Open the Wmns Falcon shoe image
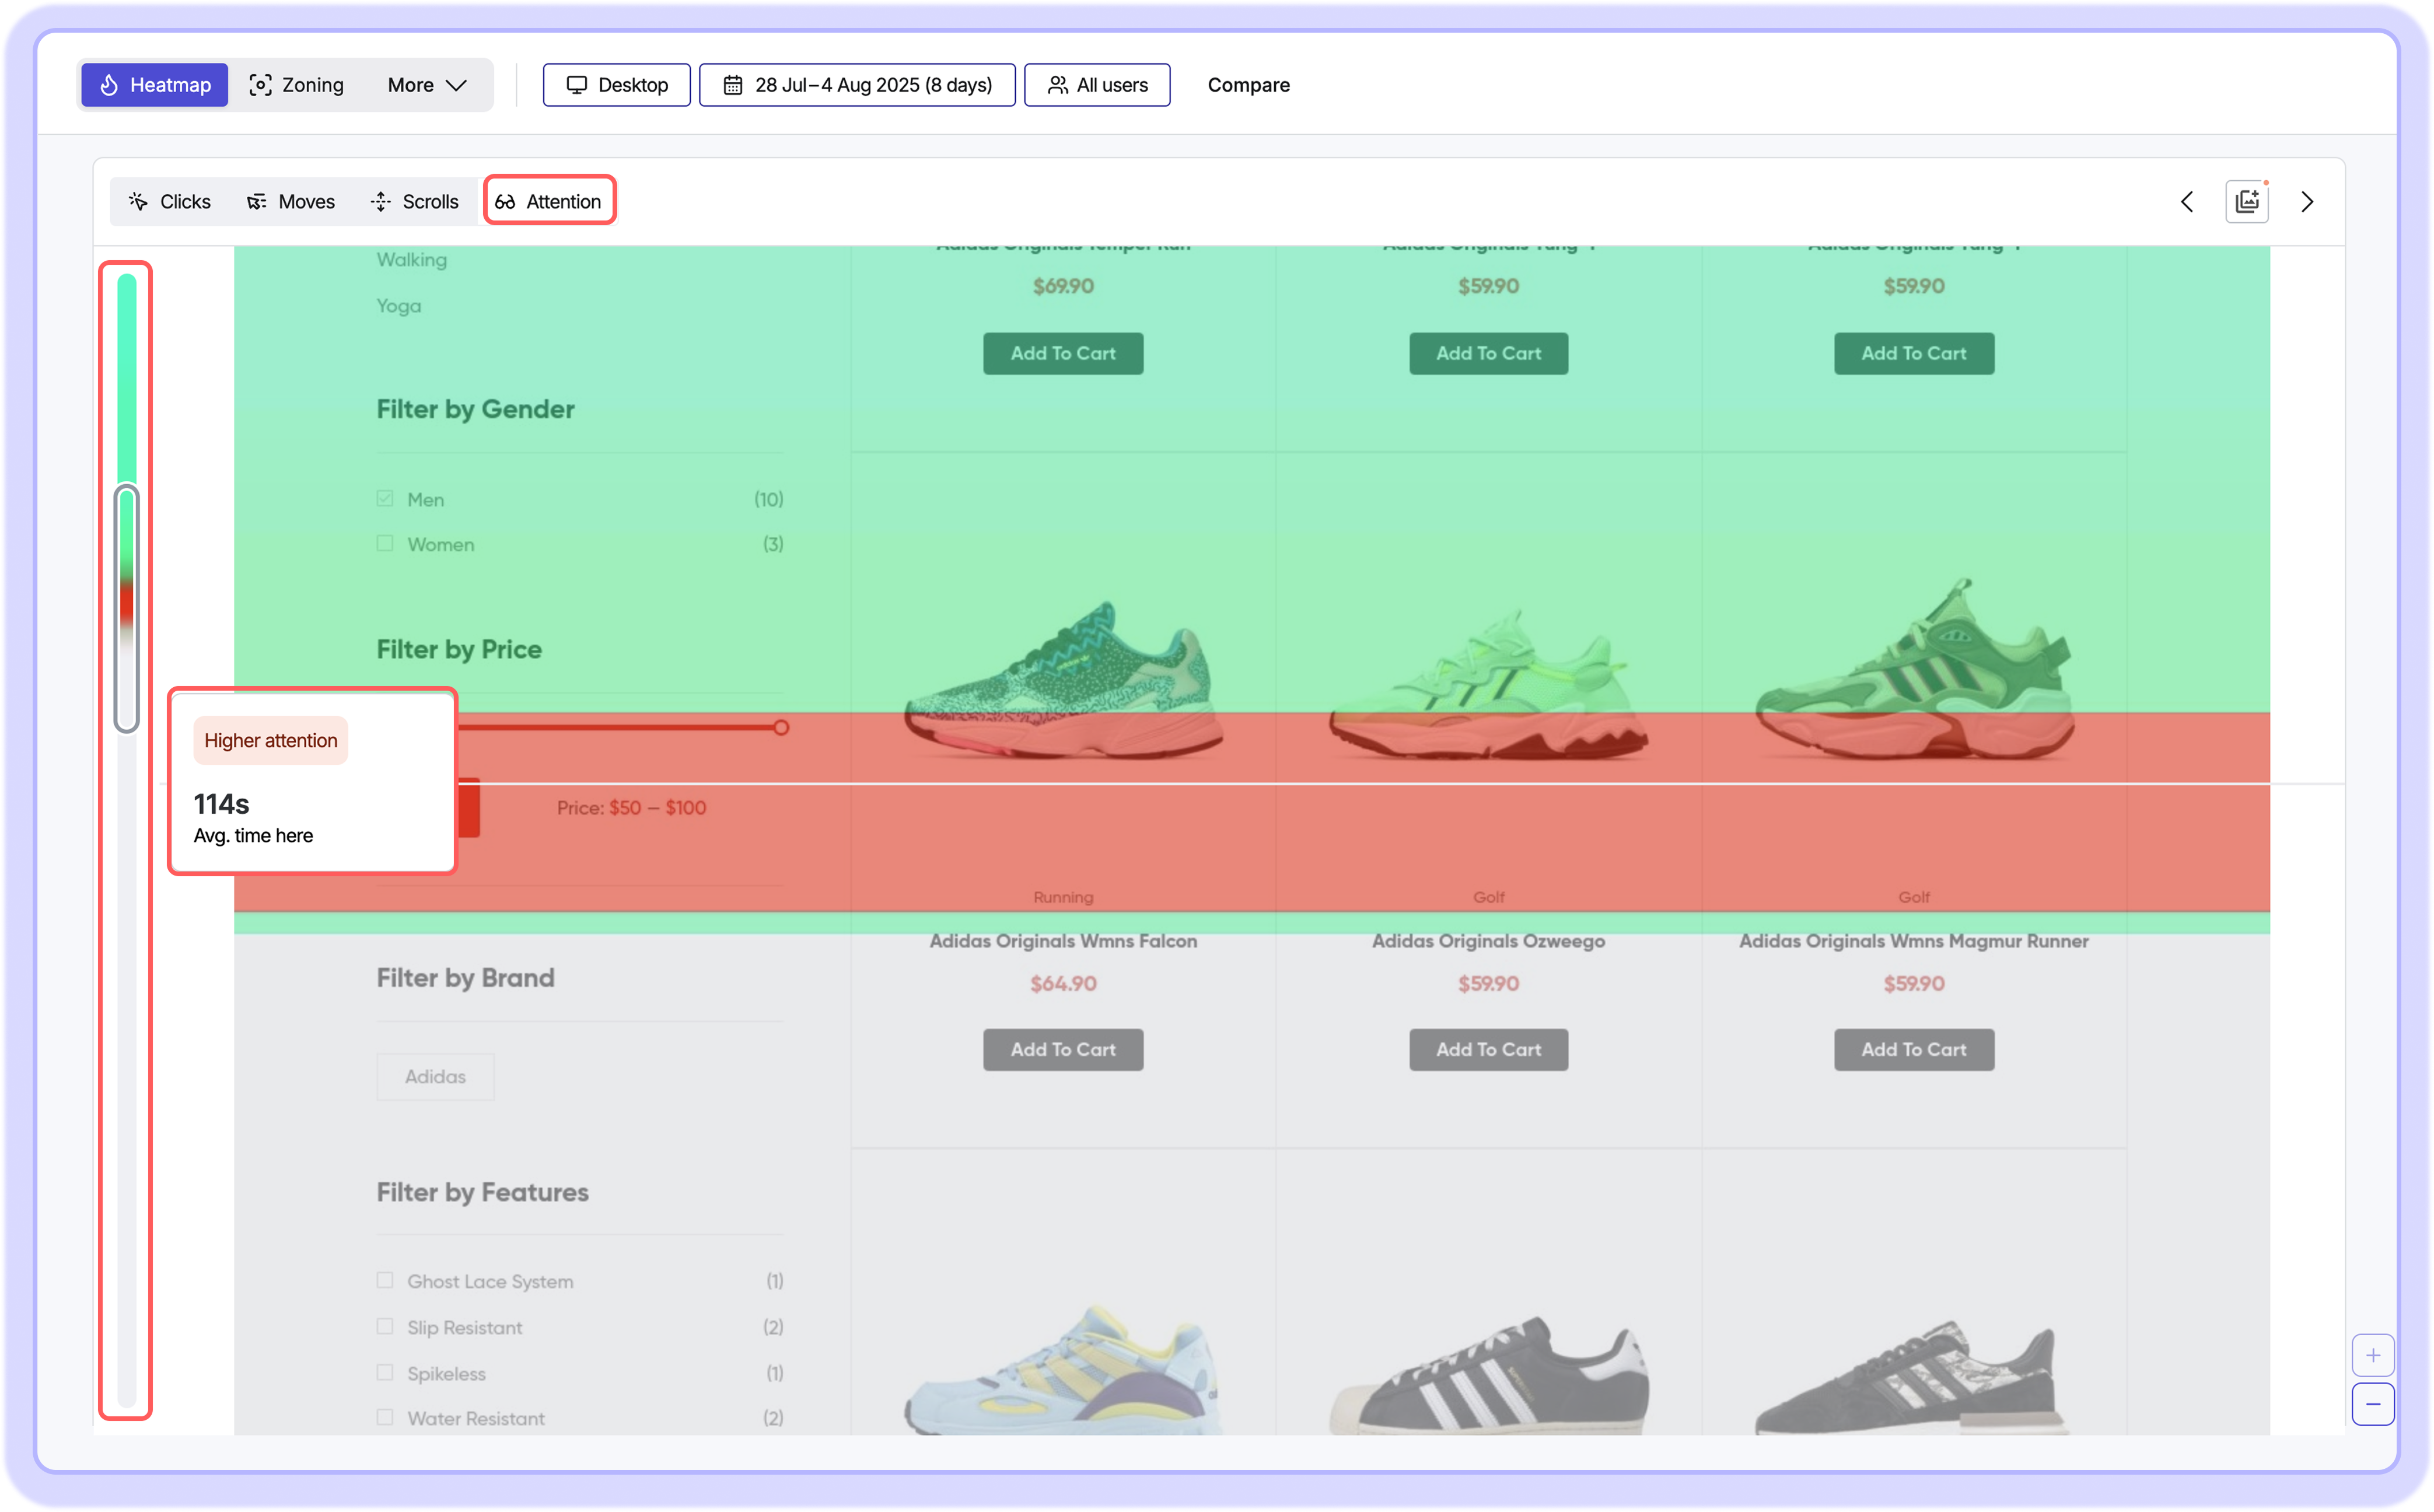This screenshot has width=2434, height=1512. tap(1063, 682)
